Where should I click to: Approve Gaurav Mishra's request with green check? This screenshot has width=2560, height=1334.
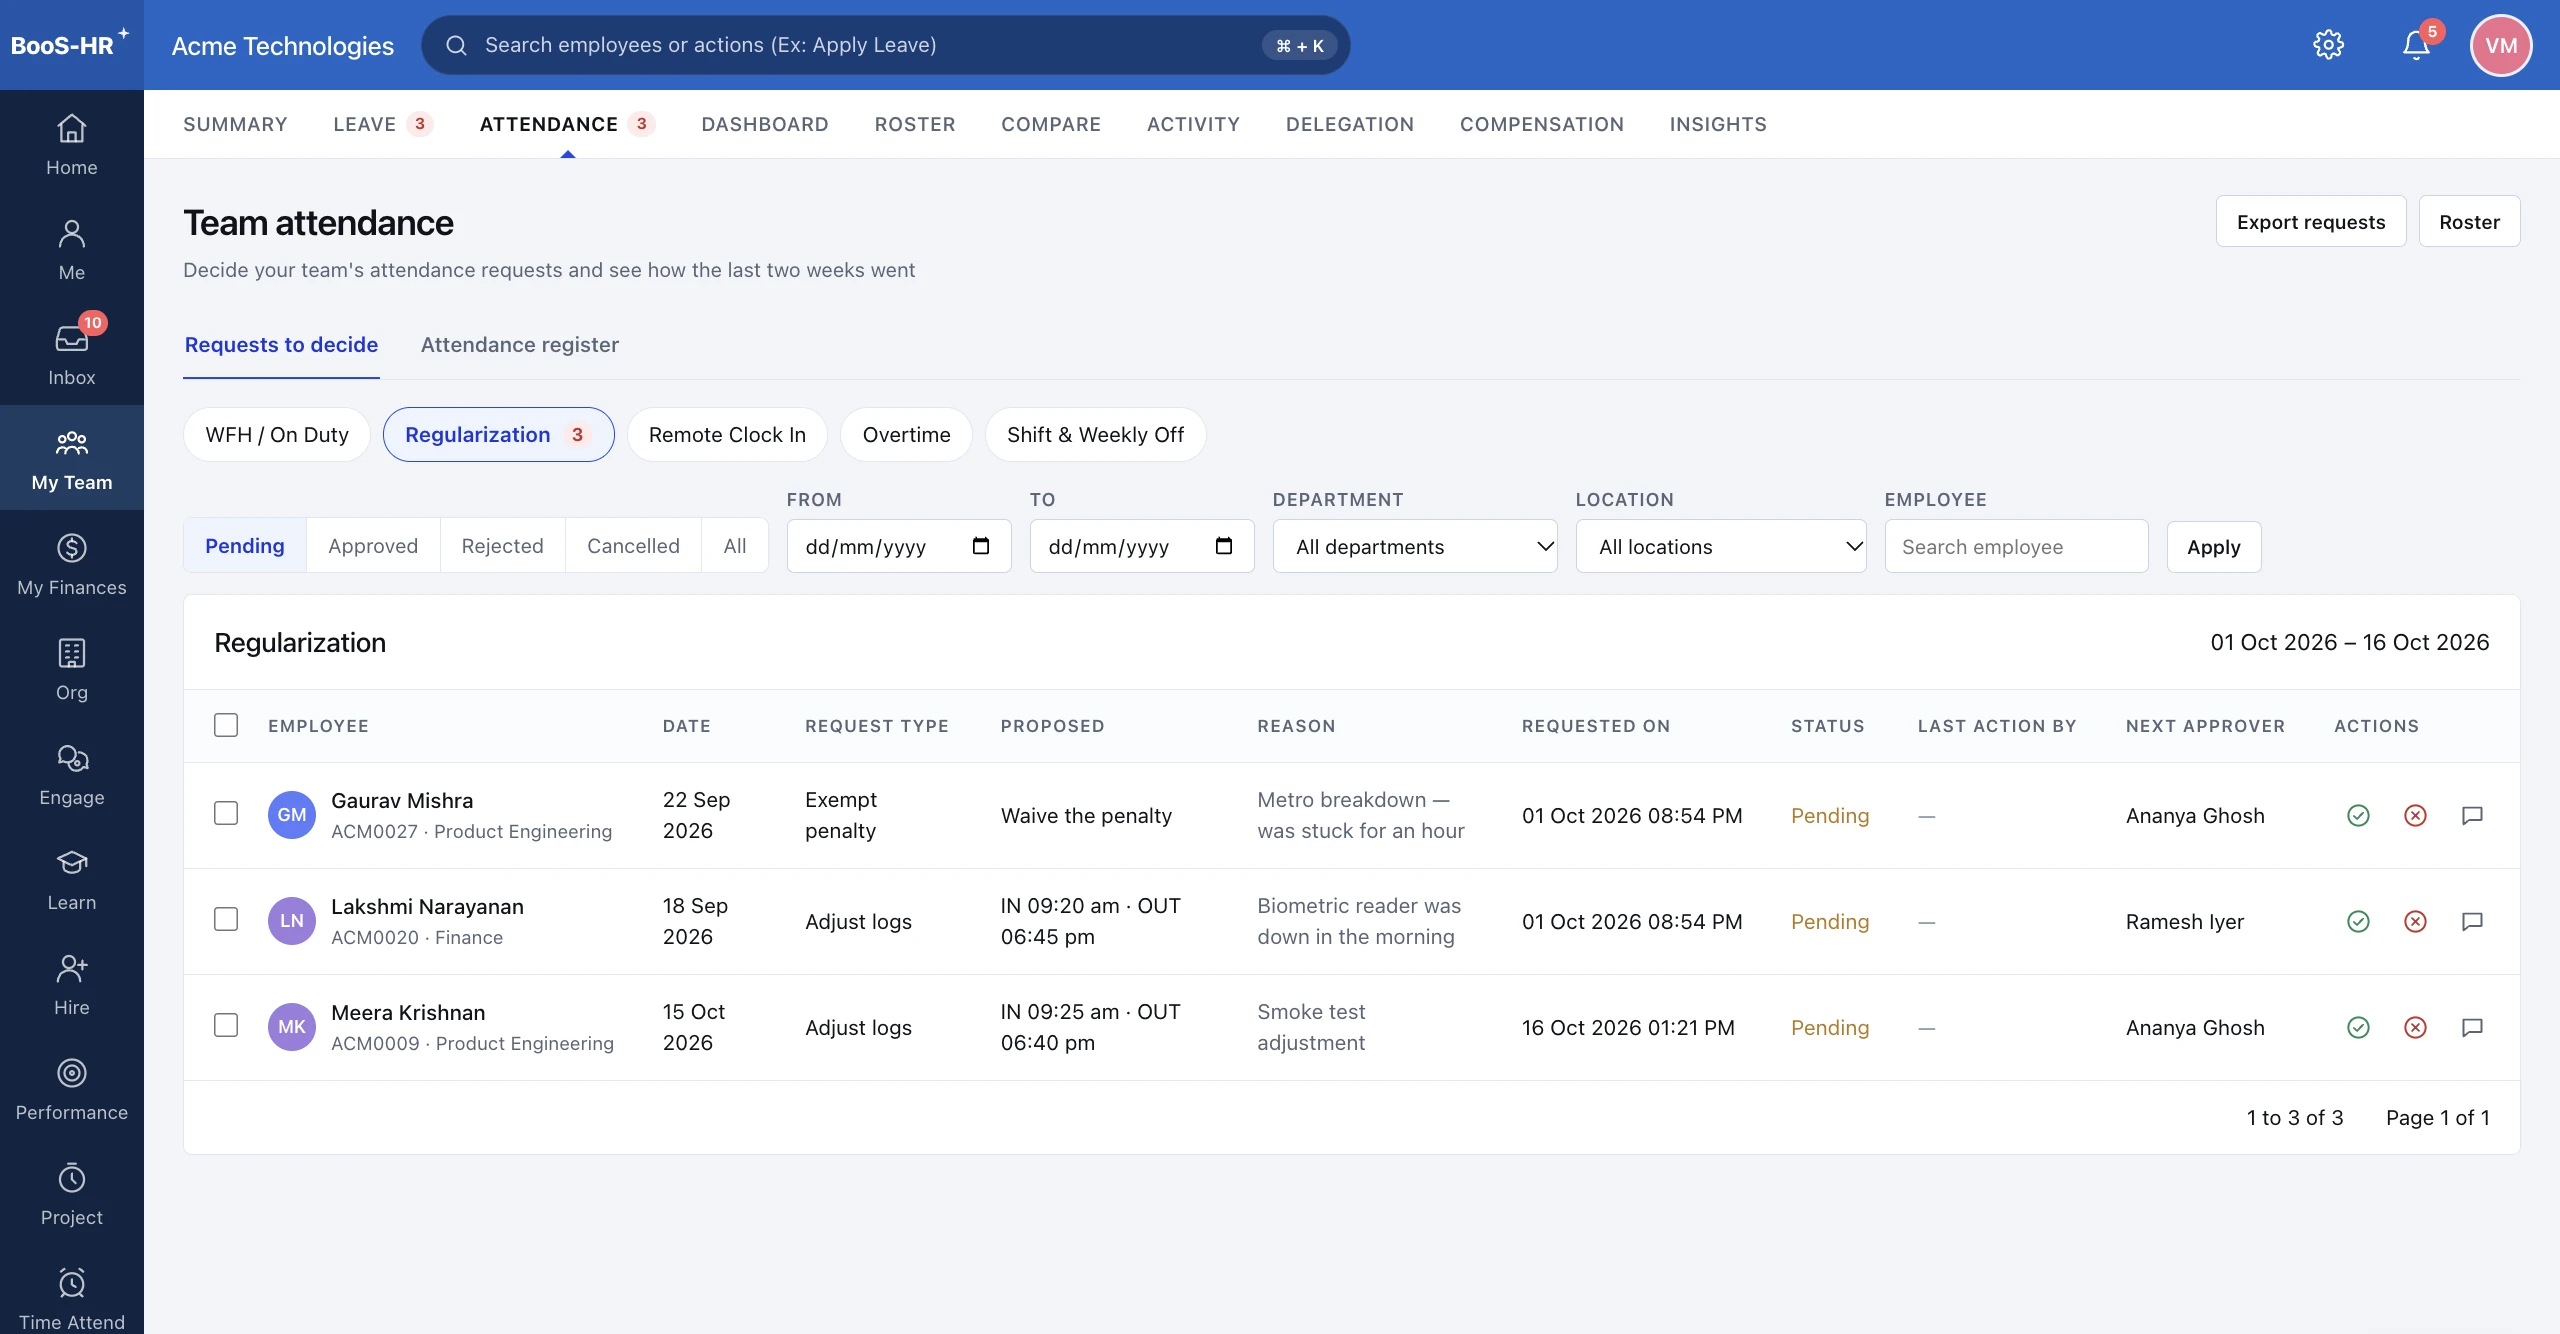coord(2358,816)
